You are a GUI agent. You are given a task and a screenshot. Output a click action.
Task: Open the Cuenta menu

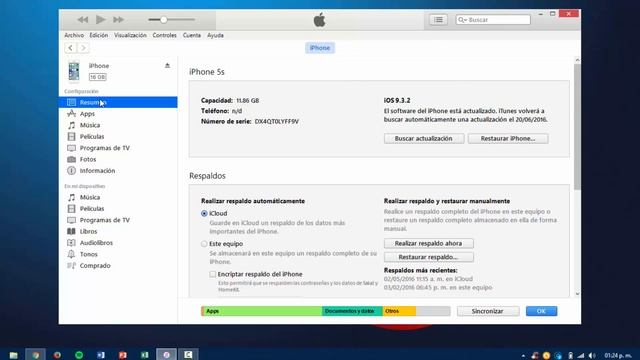(191, 36)
